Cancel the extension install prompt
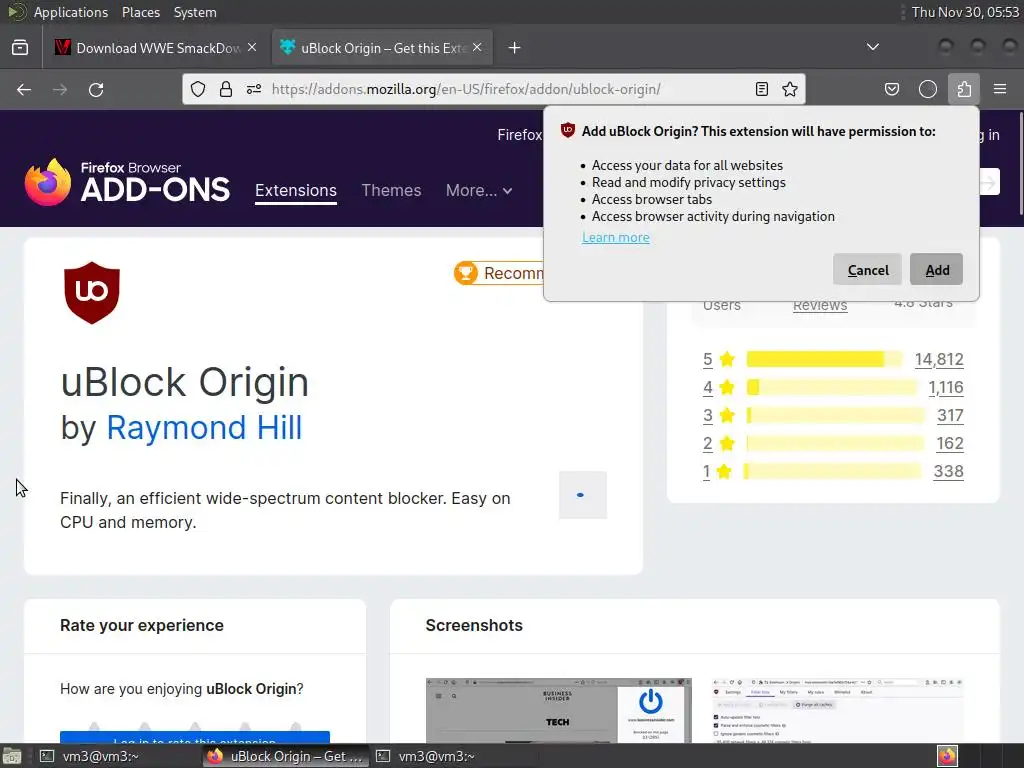Viewport: 1024px width, 768px height. [867, 269]
